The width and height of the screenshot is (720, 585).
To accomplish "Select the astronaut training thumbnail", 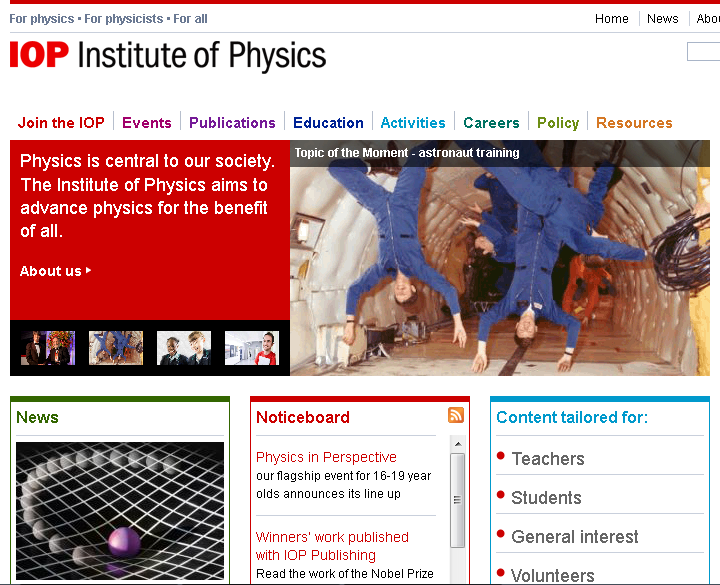I will (x=116, y=348).
